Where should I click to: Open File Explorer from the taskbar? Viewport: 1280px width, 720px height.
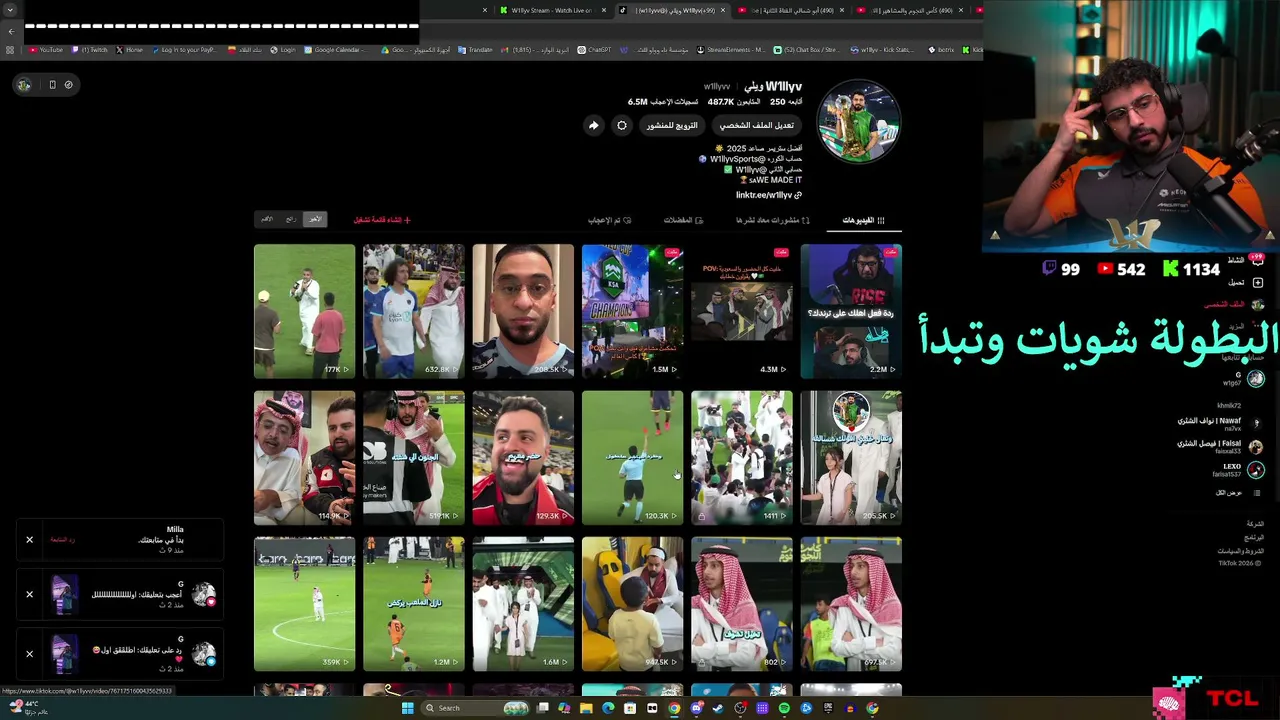click(586, 708)
